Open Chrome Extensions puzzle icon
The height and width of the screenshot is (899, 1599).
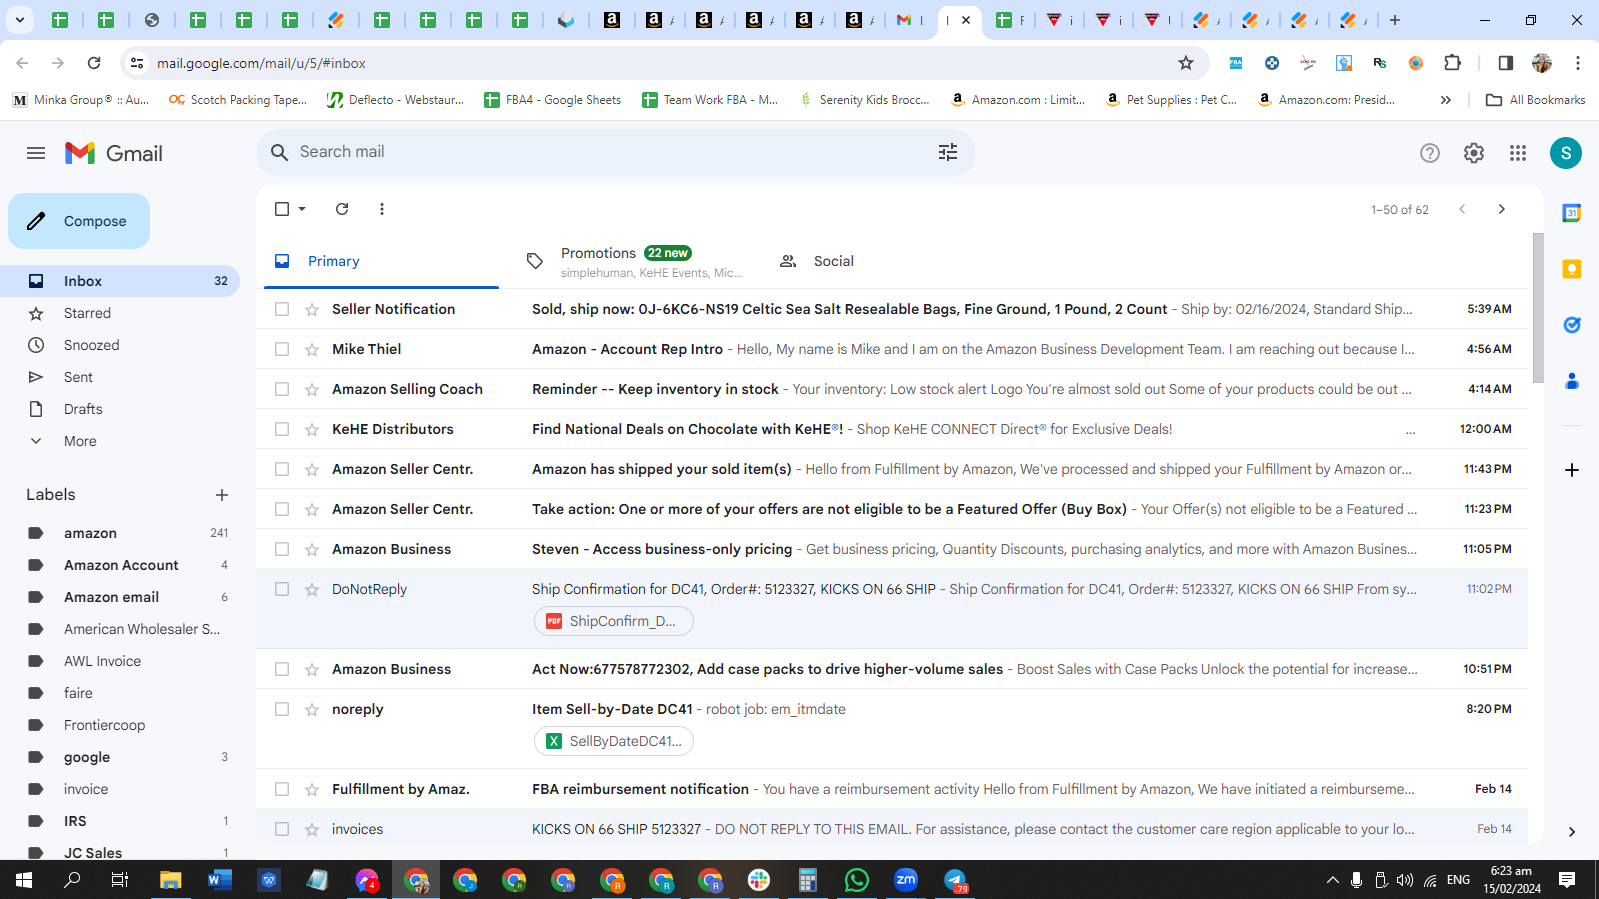[x=1453, y=63]
